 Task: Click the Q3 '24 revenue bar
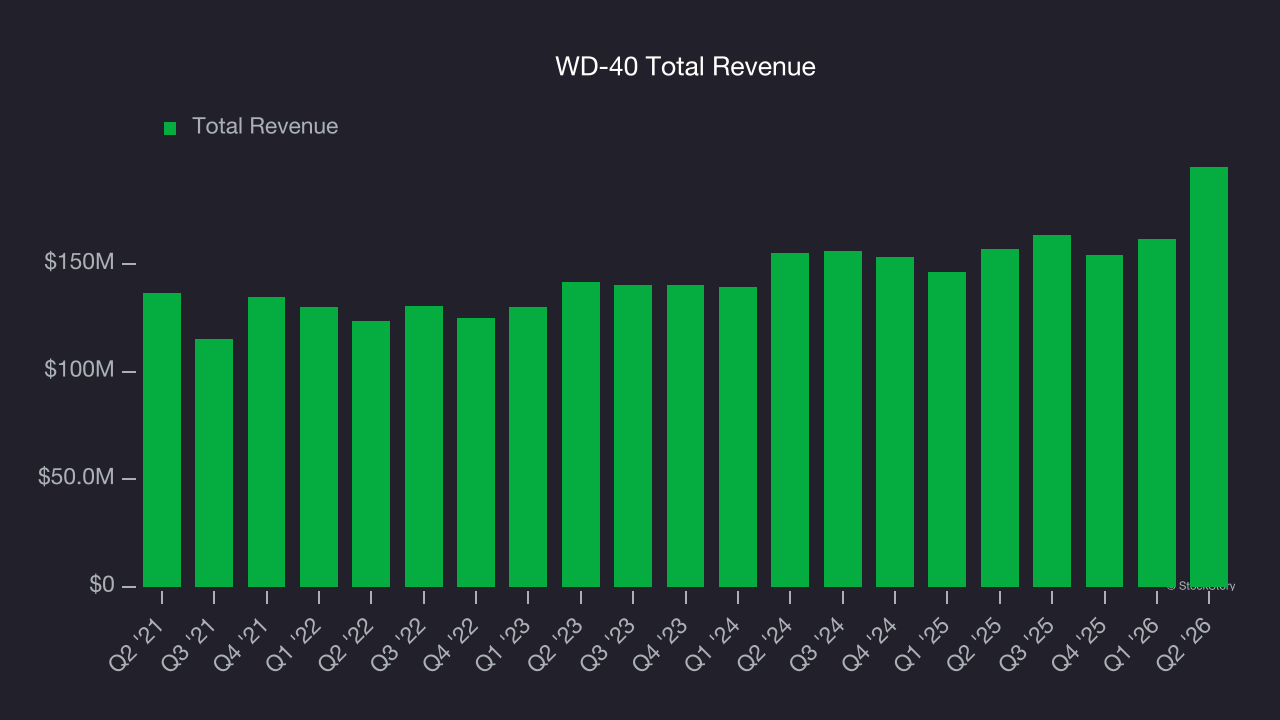click(843, 419)
